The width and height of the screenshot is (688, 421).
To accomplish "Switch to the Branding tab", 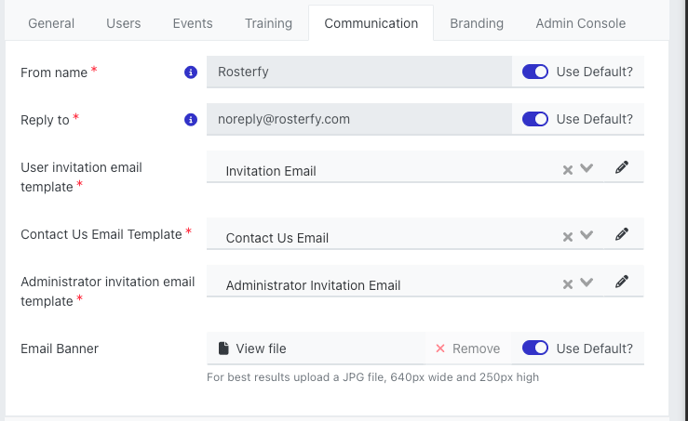I will coord(476,23).
